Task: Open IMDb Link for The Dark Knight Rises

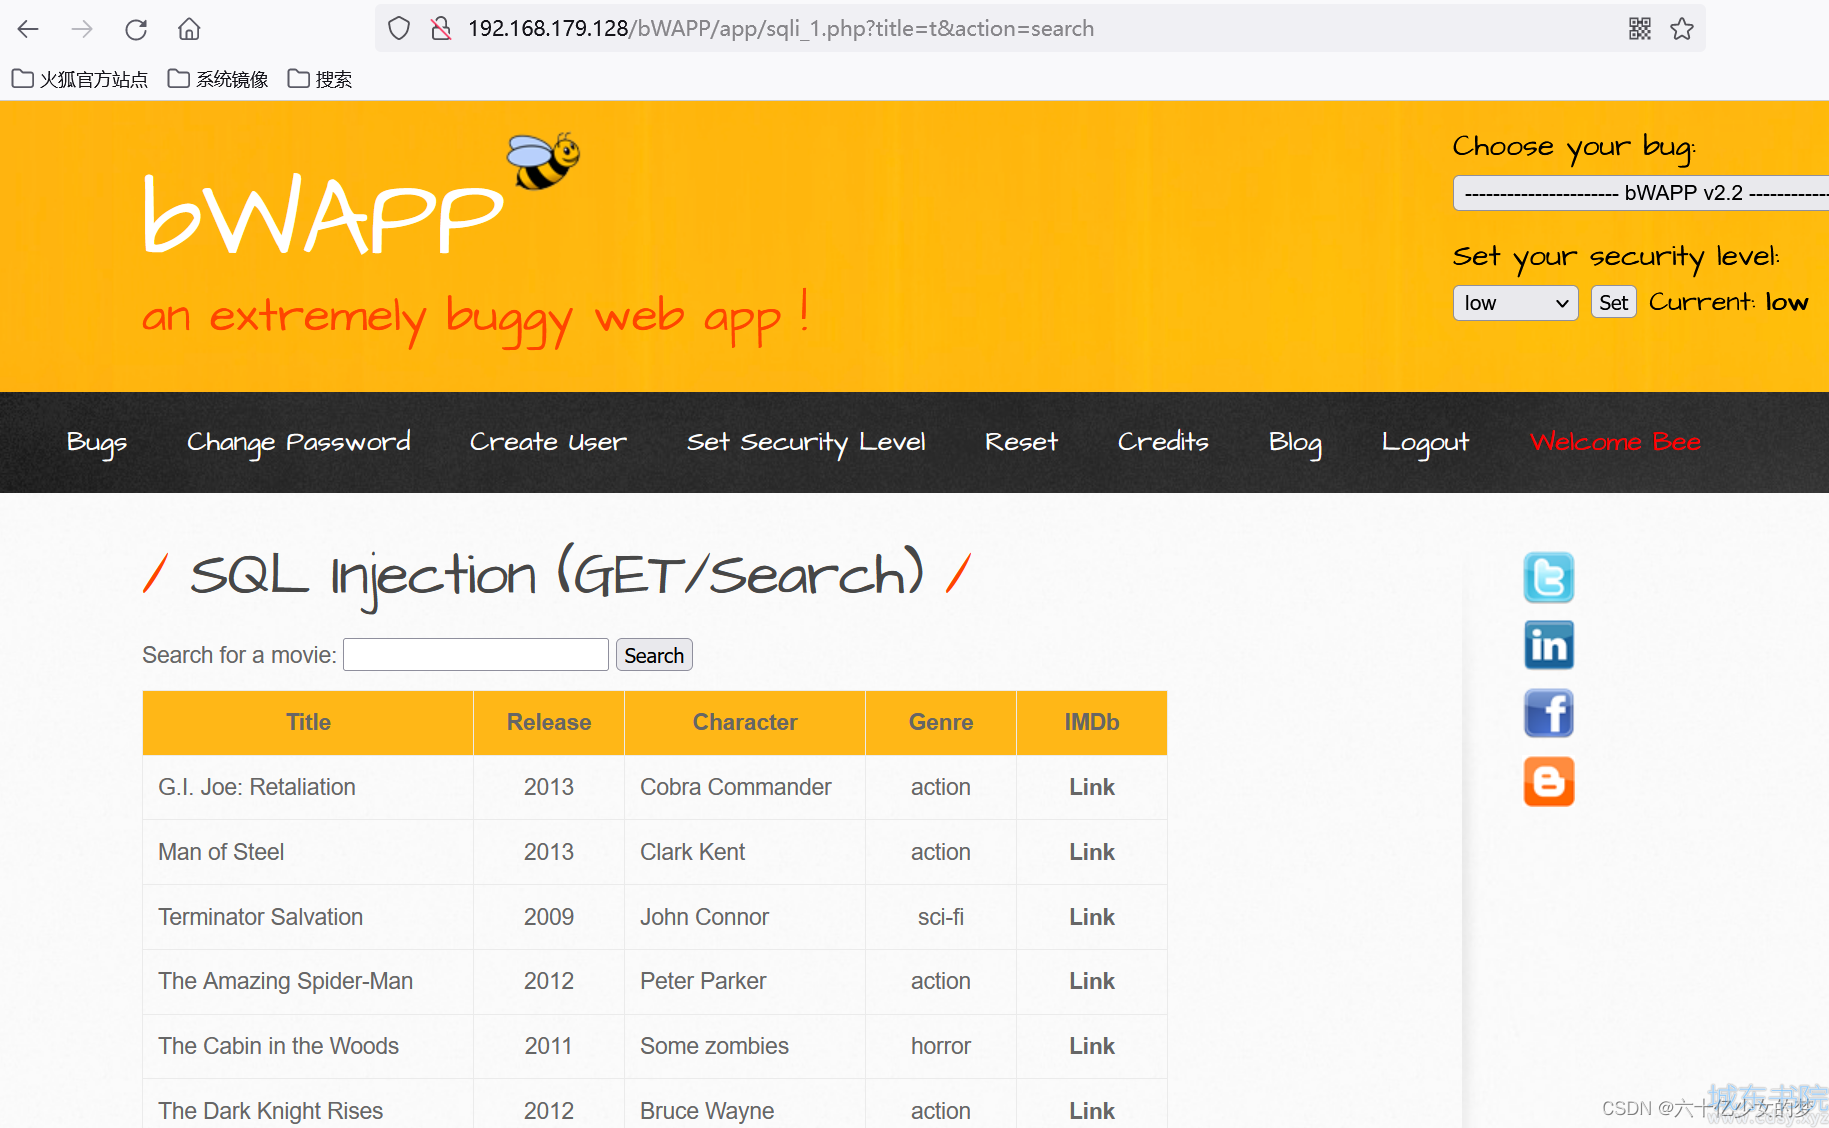Action: pos(1092,1112)
